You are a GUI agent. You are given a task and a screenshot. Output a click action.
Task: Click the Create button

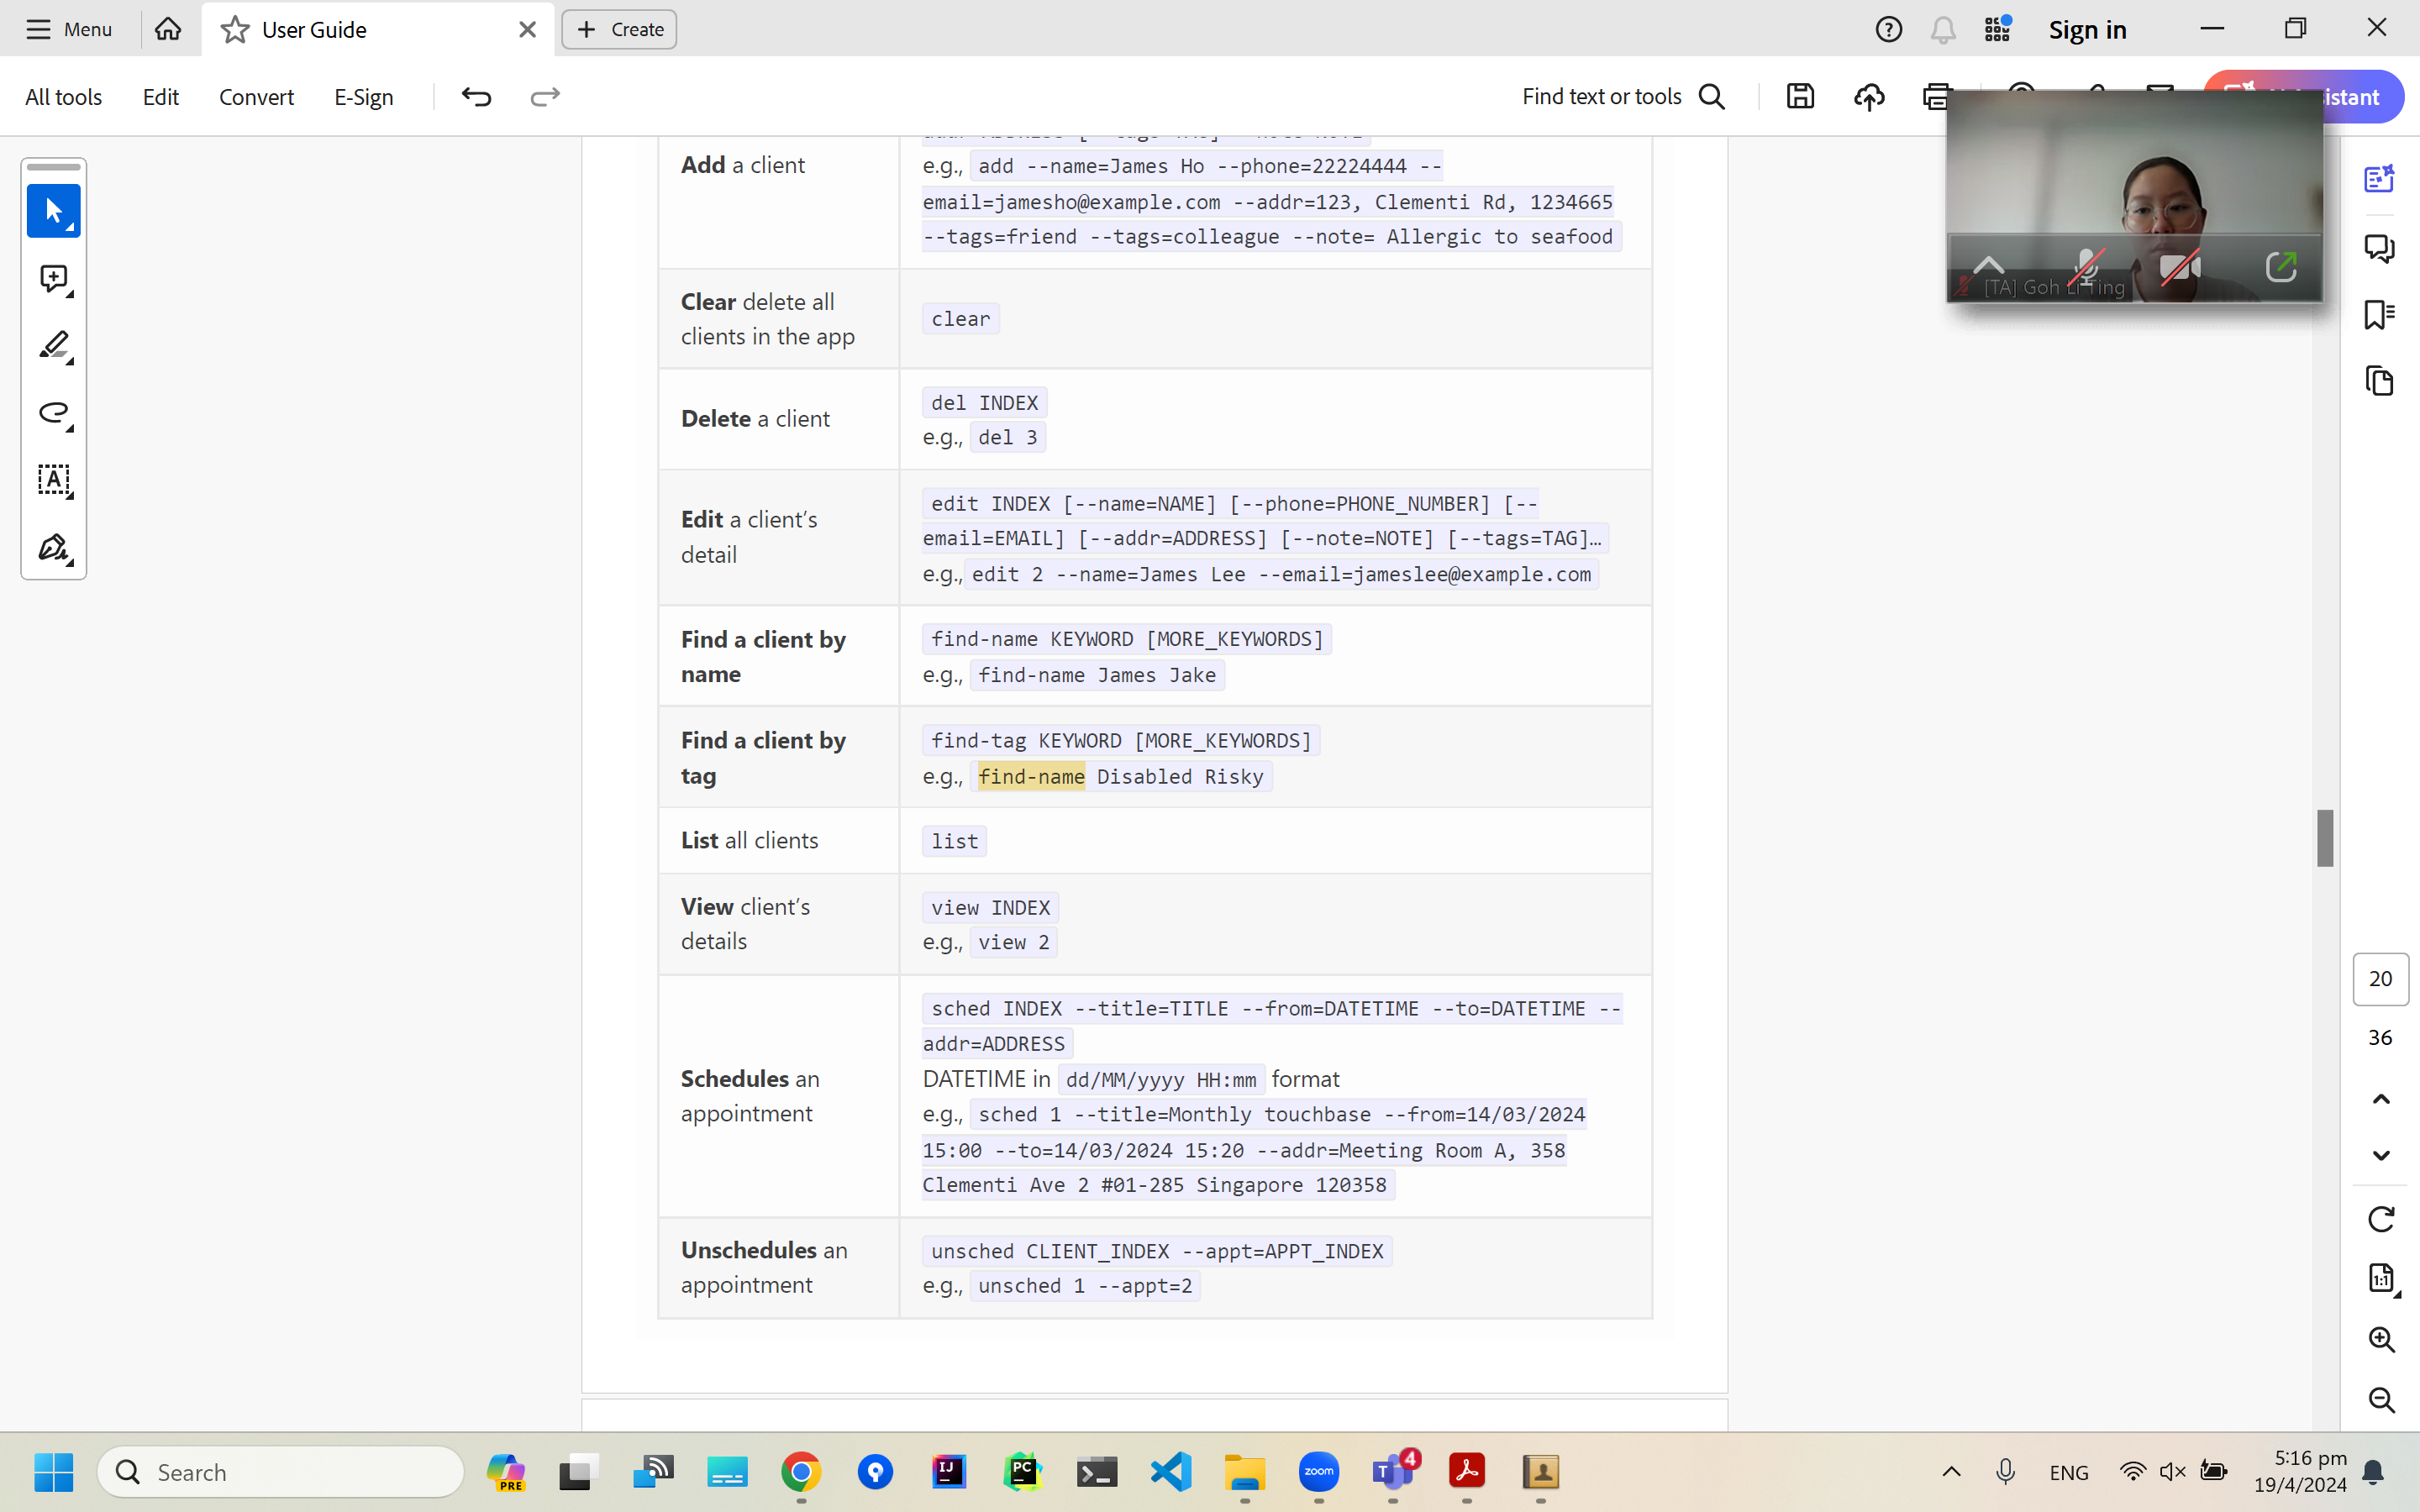619,29
